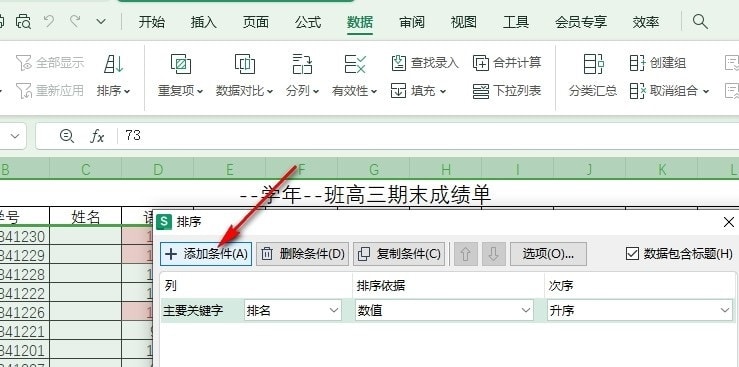
Task: Click the 分列 split columns icon
Action: [x=302, y=64]
